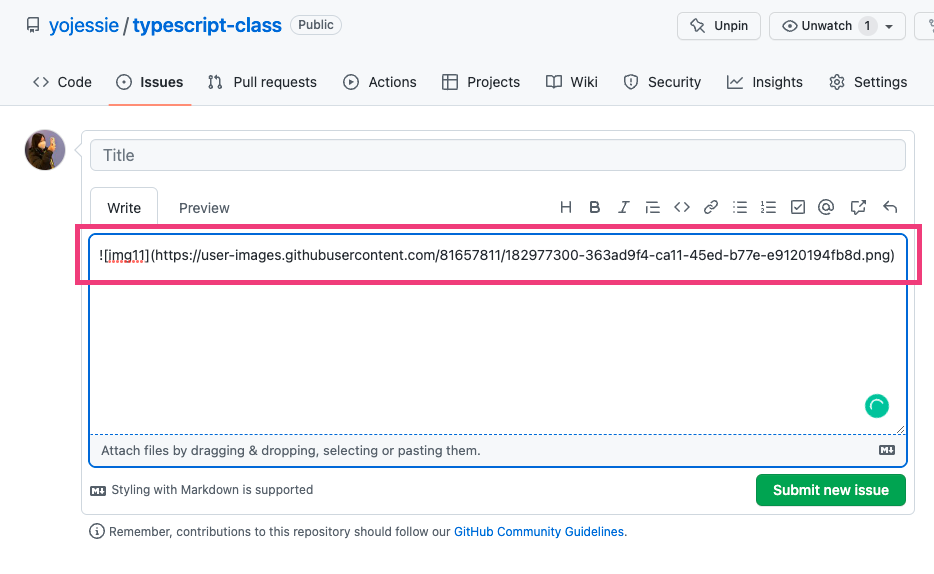
Task: Click the Unpin button
Action: [718, 26]
